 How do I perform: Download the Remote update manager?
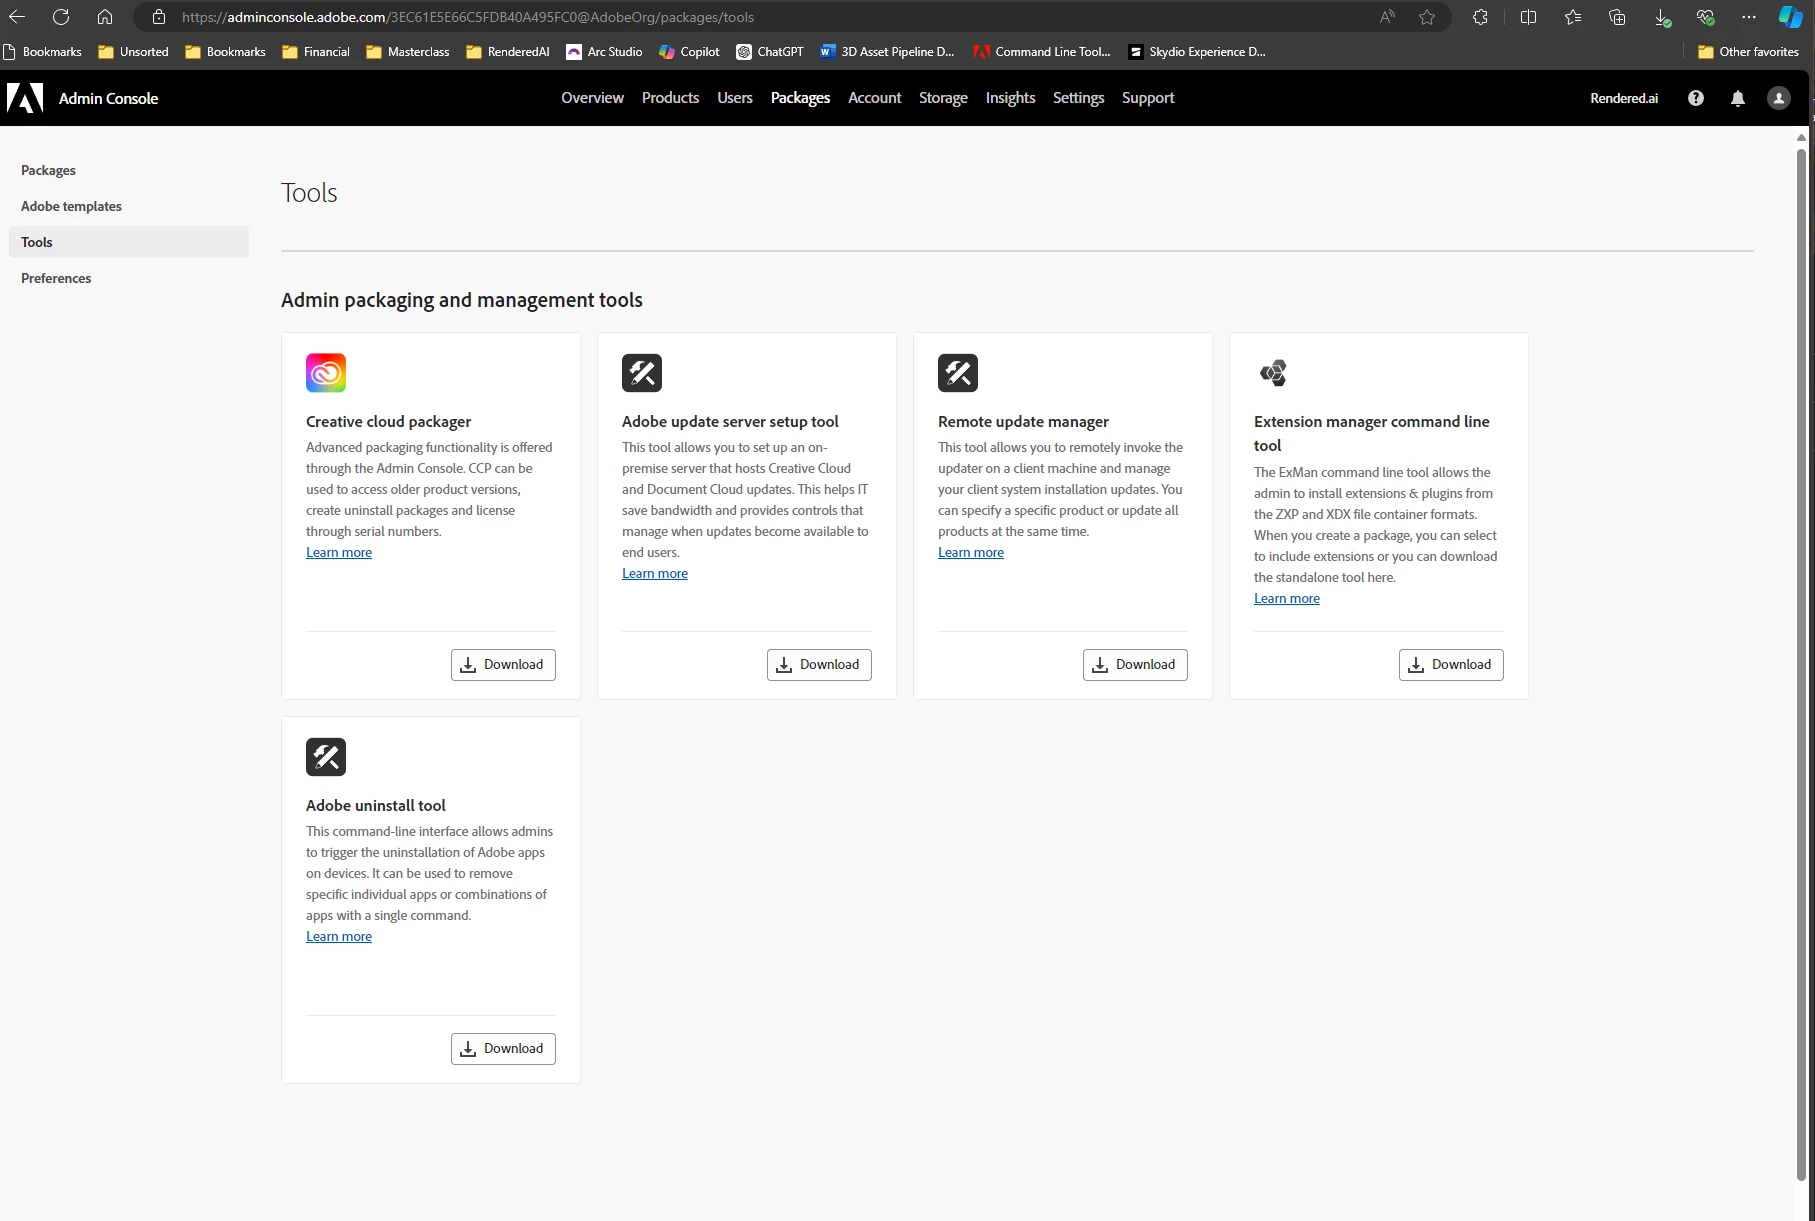click(x=1135, y=665)
